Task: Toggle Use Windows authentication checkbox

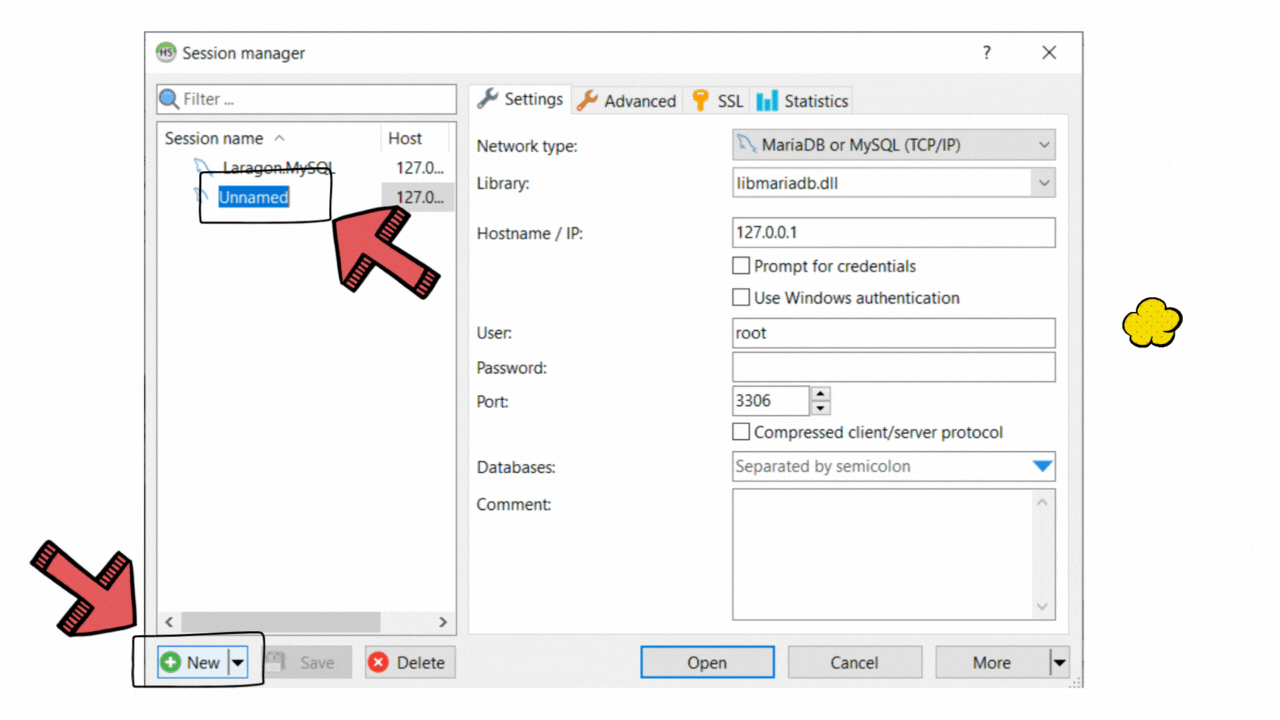Action: coord(741,297)
